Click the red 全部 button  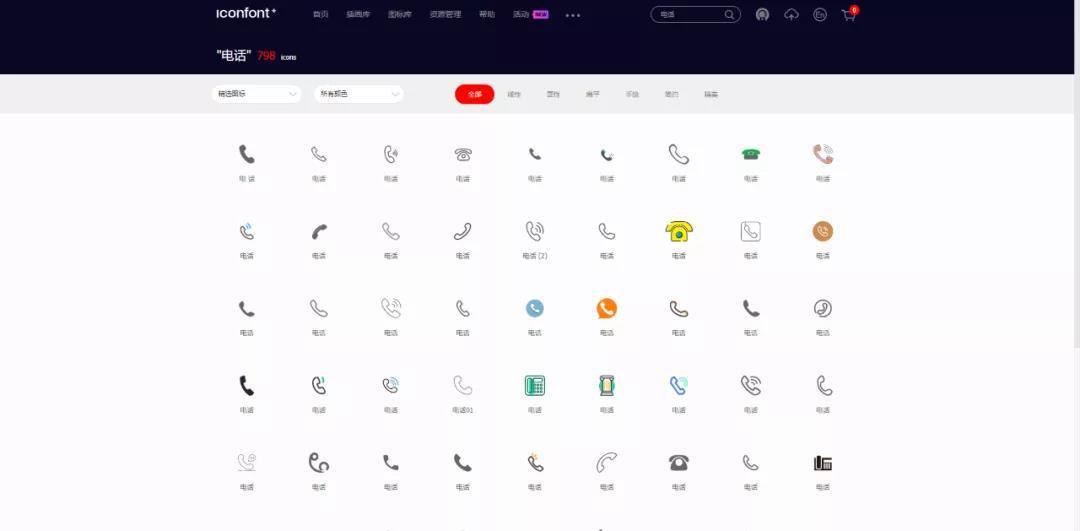tap(474, 94)
